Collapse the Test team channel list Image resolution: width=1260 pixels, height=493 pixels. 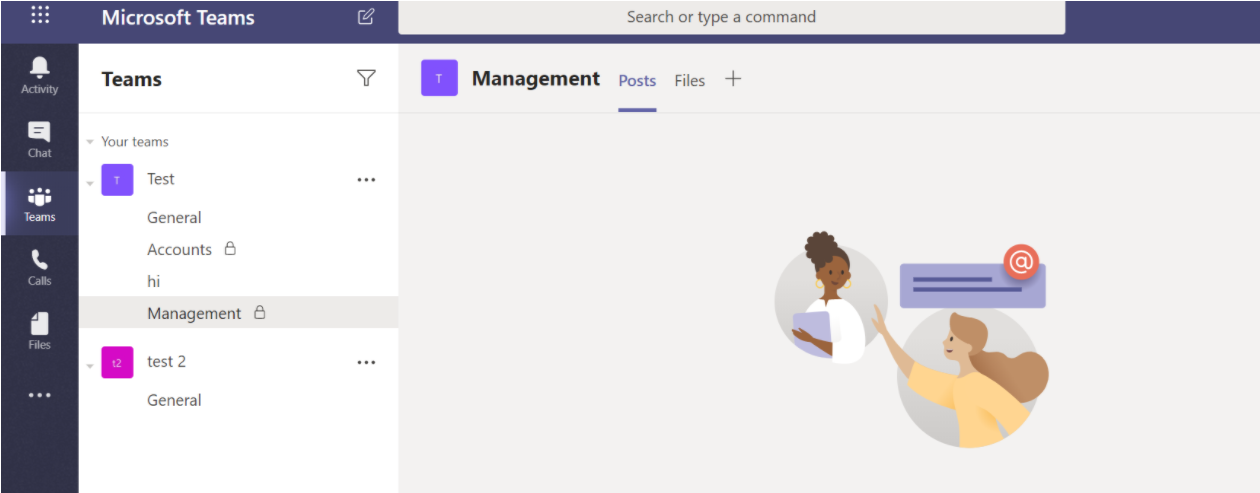pos(90,183)
